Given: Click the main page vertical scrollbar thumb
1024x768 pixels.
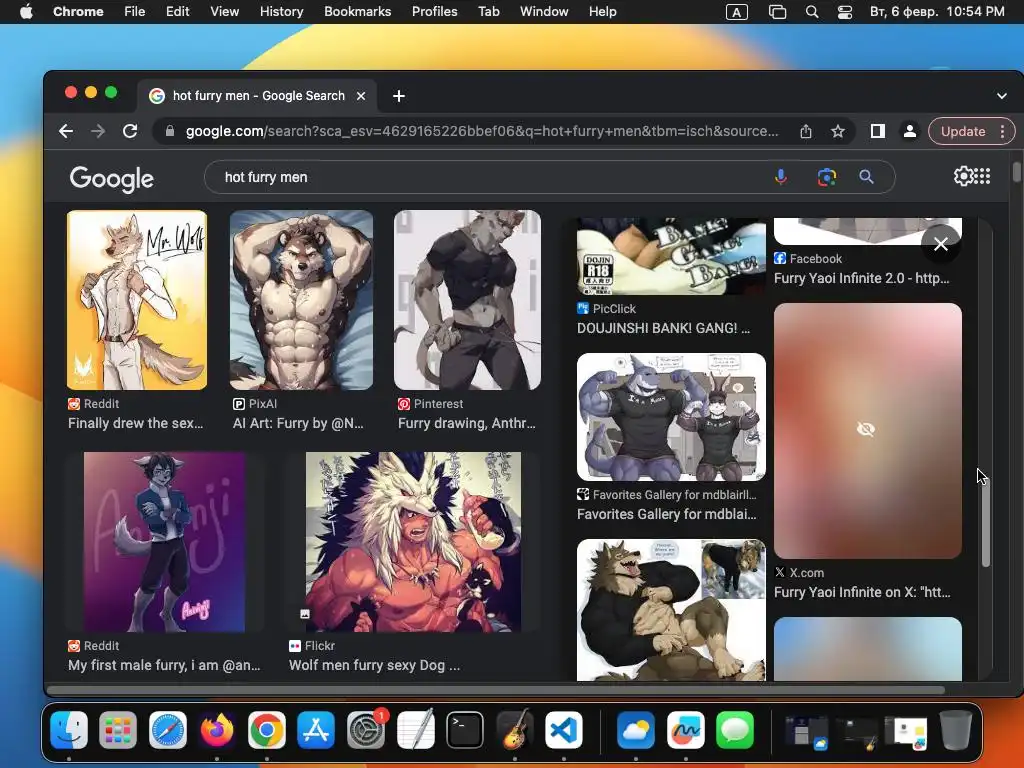Looking at the screenshot, I should 1017,171.
